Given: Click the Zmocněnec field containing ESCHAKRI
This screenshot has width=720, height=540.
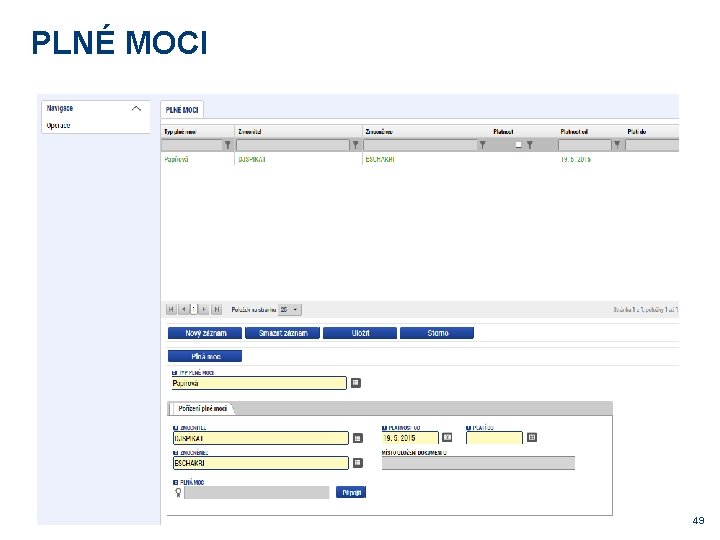Looking at the screenshot, I should click(x=261, y=463).
